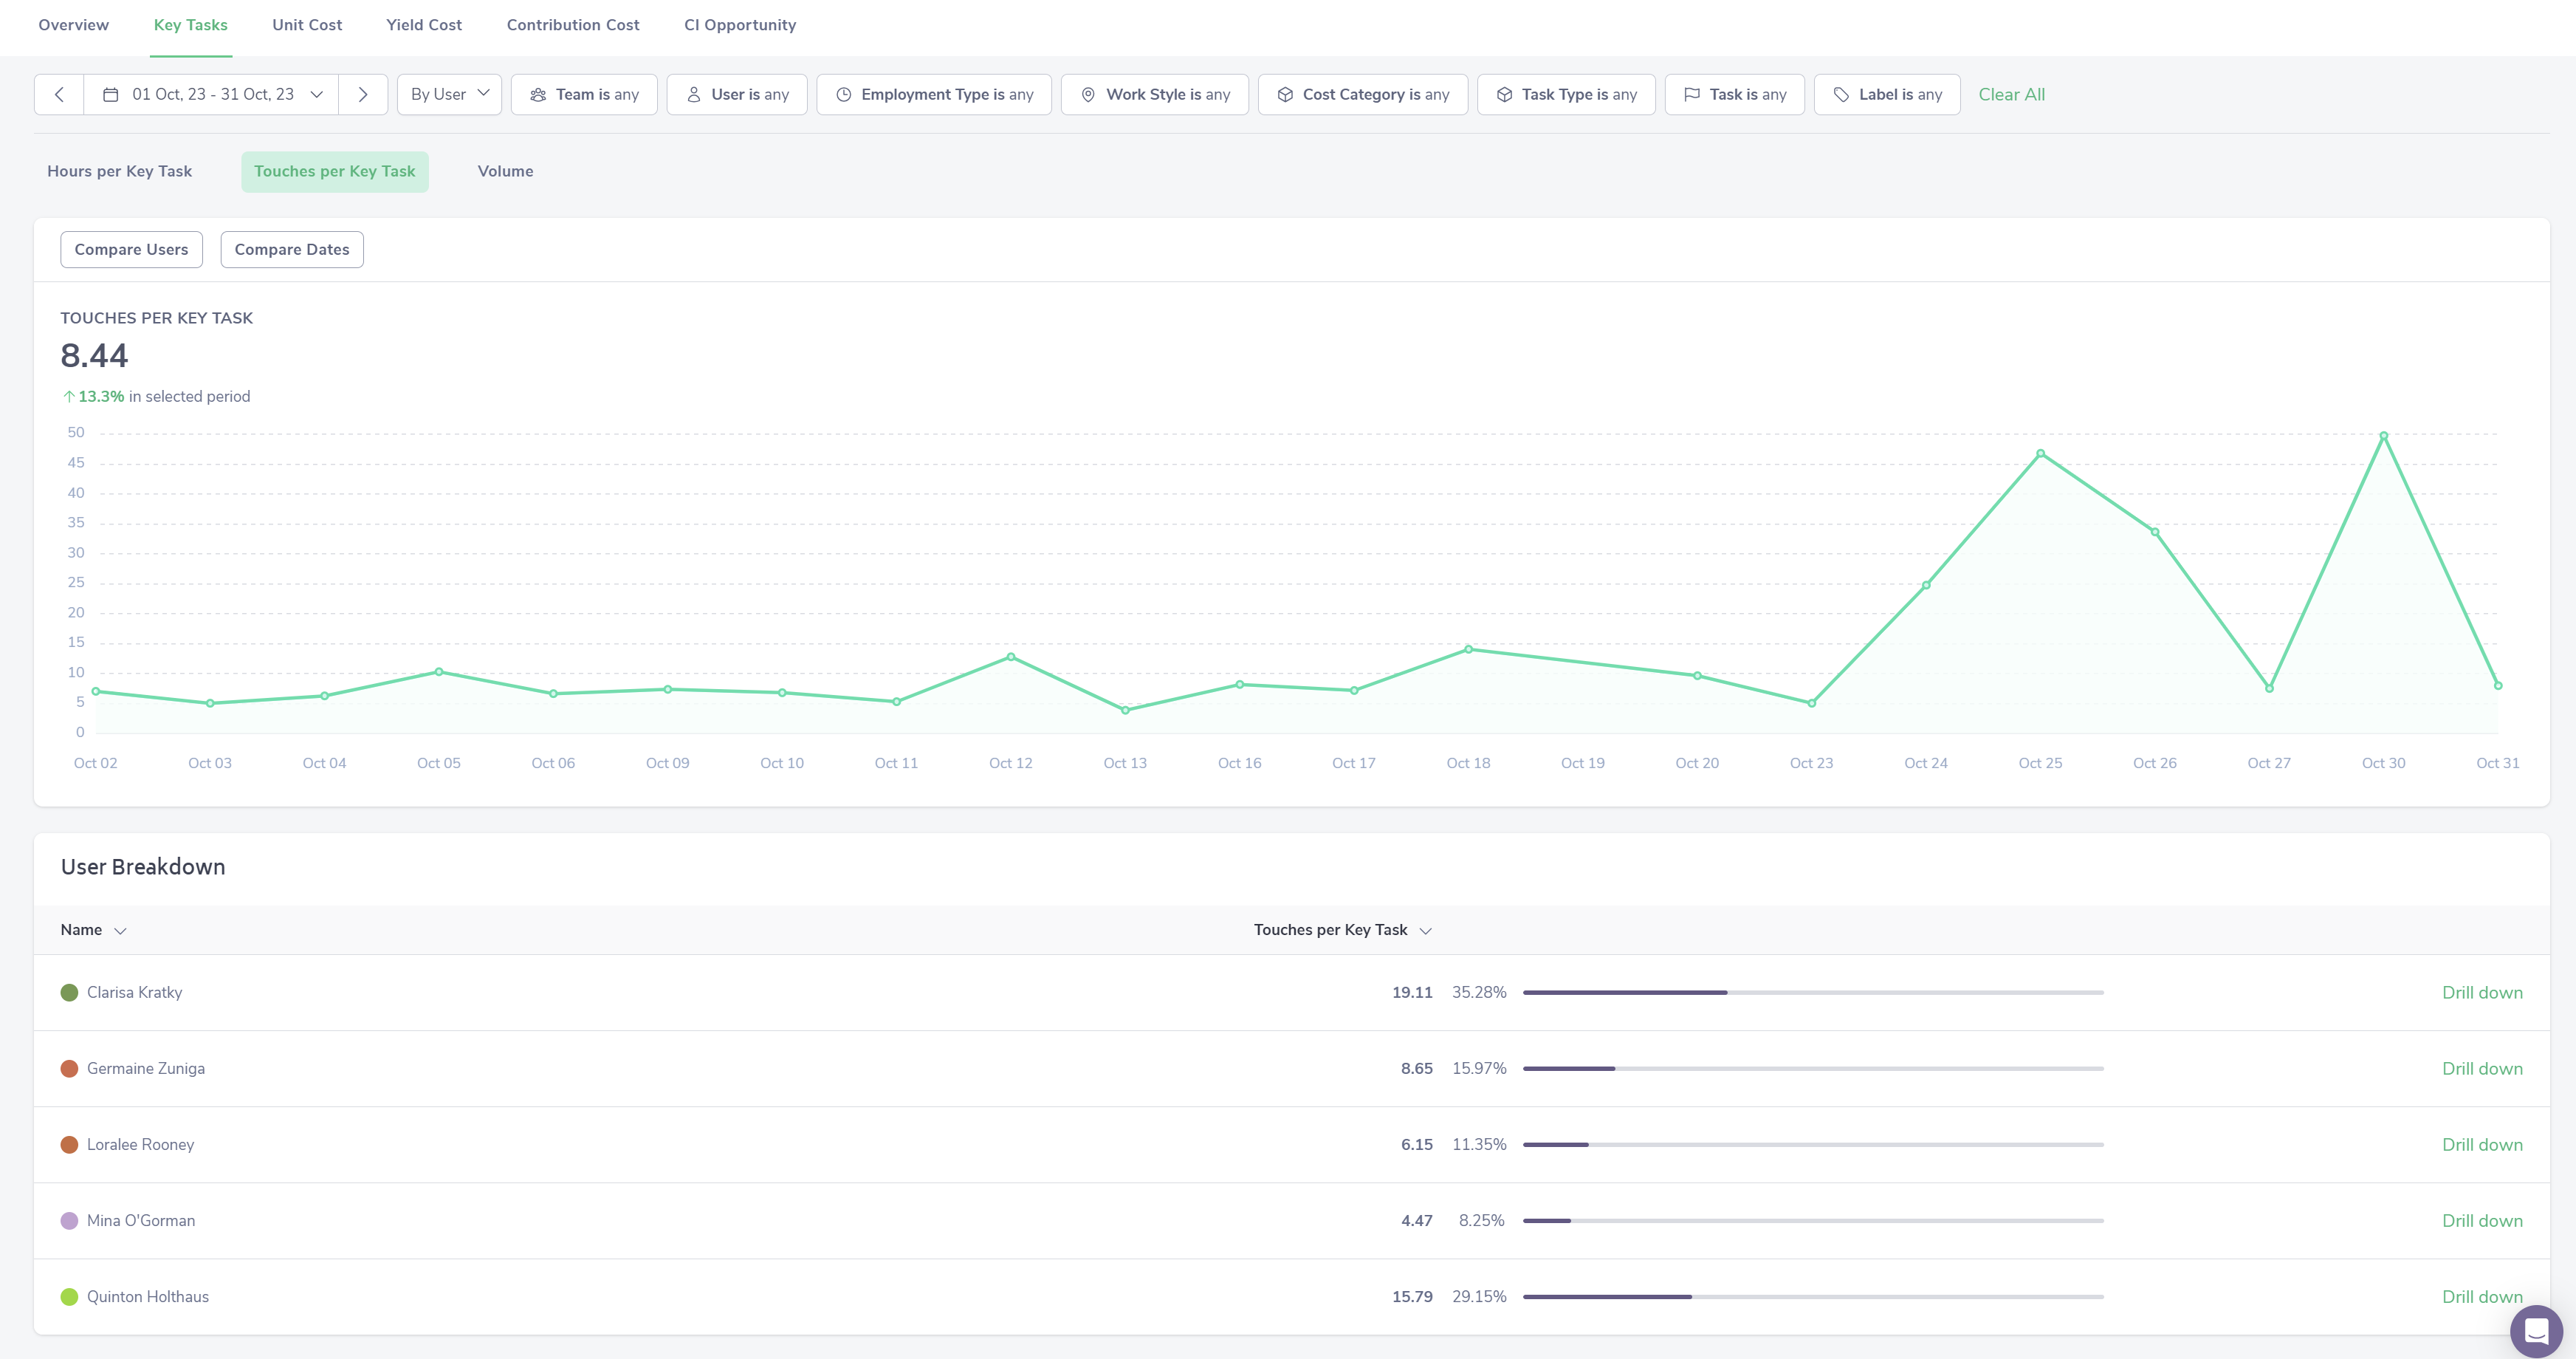Viewport: 2576px width, 1359px height.
Task: Open the CI Opportunity tab
Action: pos(740,25)
